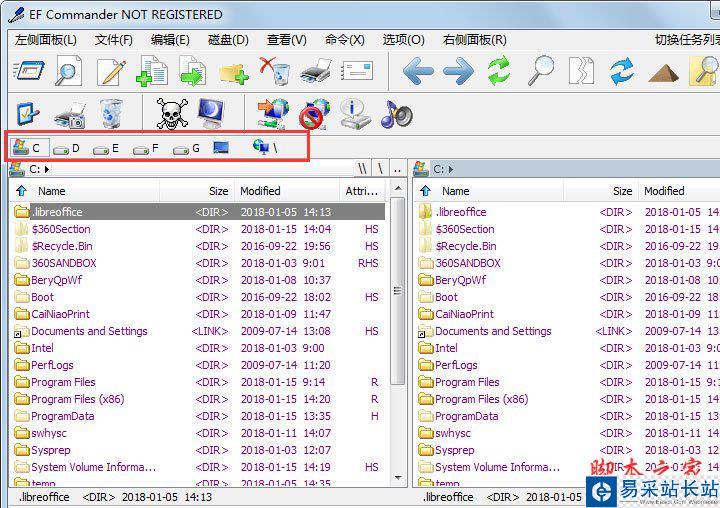Switch to drive D button
The width and height of the screenshot is (720, 508).
[67, 148]
